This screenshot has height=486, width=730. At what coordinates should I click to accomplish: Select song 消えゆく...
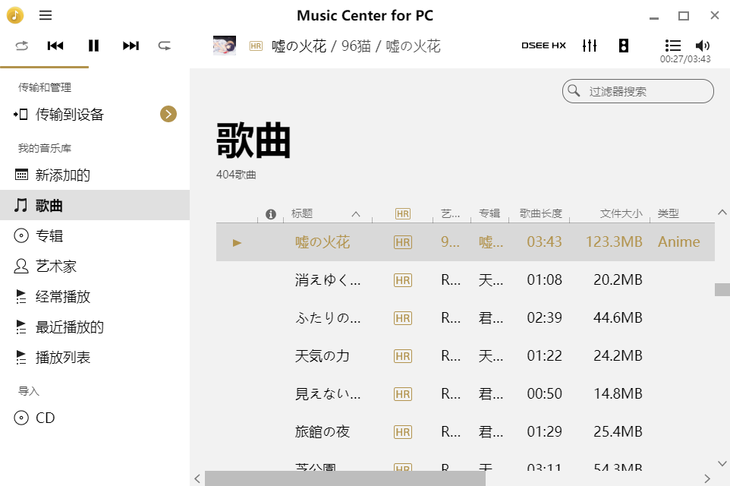pos(465,280)
